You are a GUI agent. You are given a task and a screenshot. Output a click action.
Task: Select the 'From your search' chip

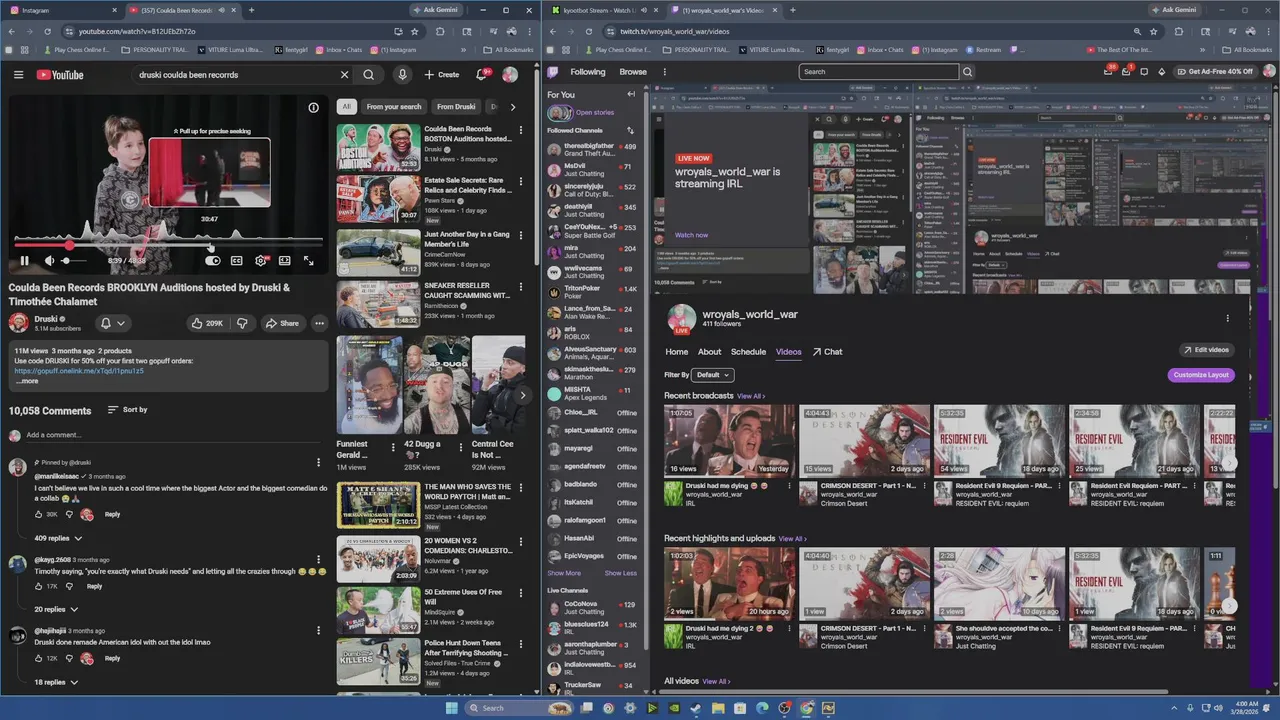click(x=394, y=107)
